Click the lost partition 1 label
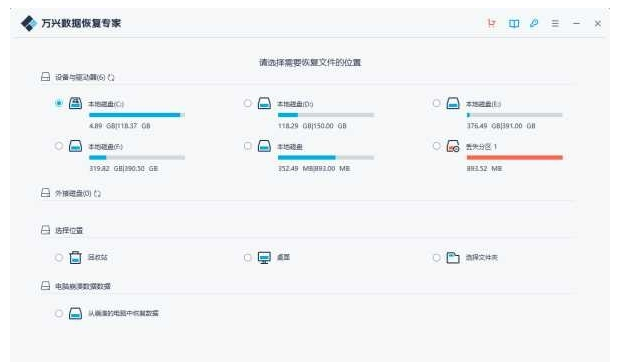Screen dimensions: 622x362 click(481, 147)
